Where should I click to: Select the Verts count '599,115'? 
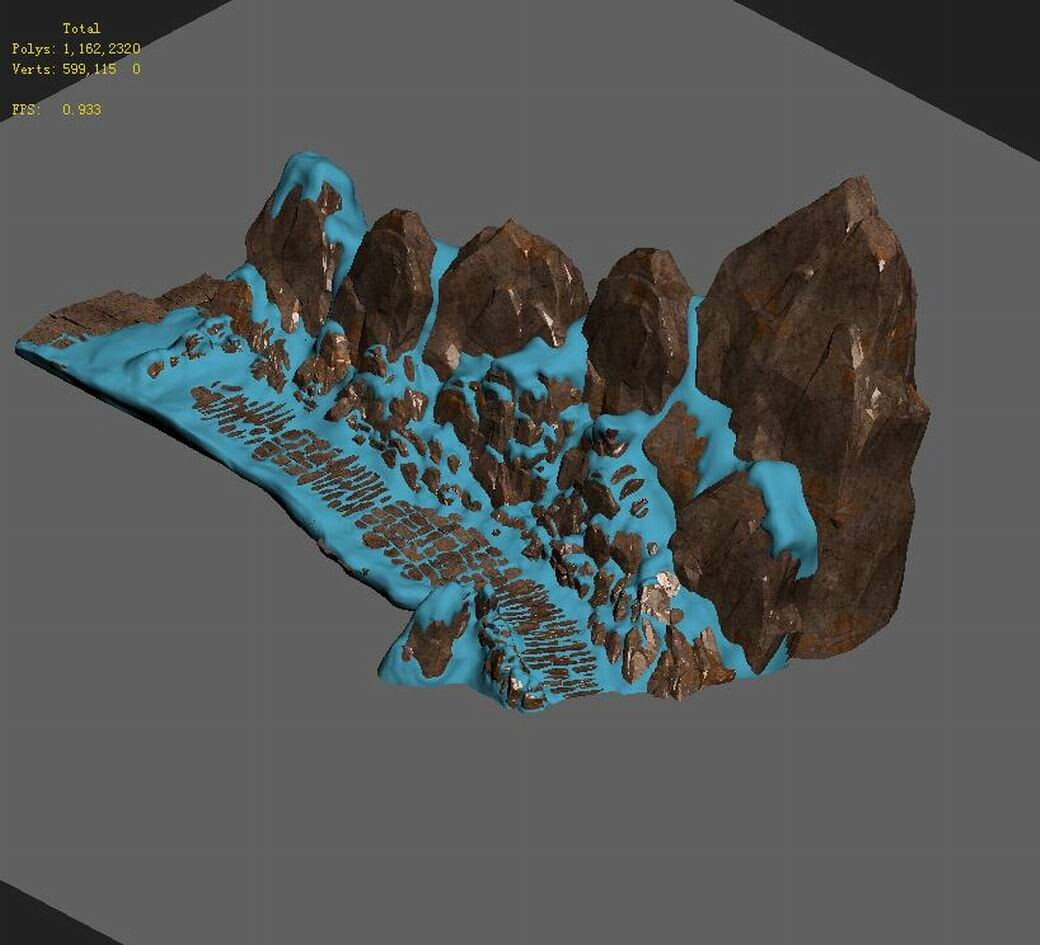point(90,69)
